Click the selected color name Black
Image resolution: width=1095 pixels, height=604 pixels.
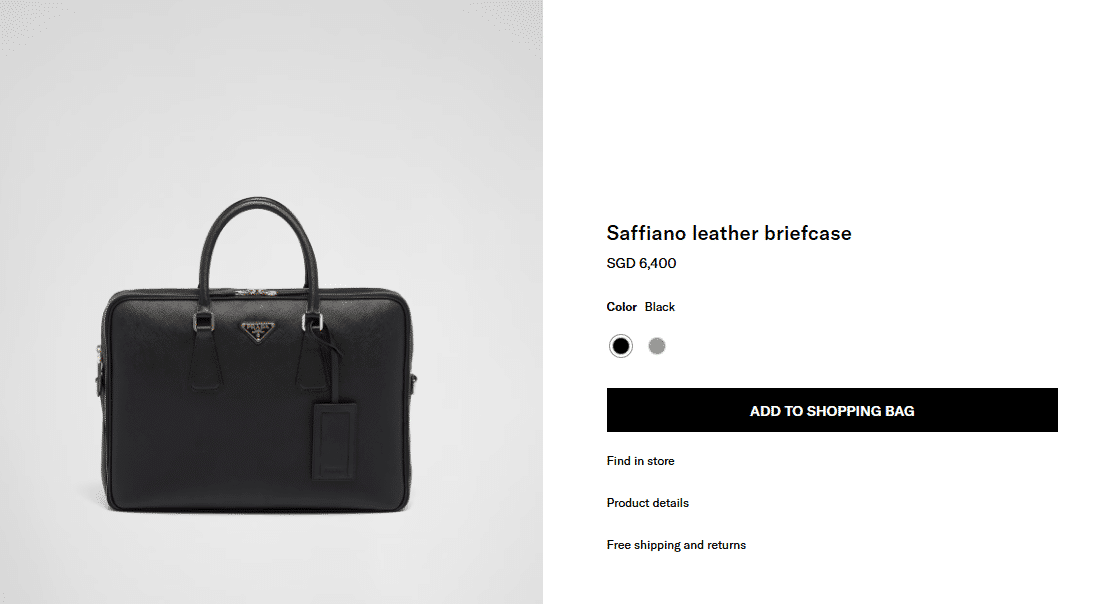click(x=659, y=307)
